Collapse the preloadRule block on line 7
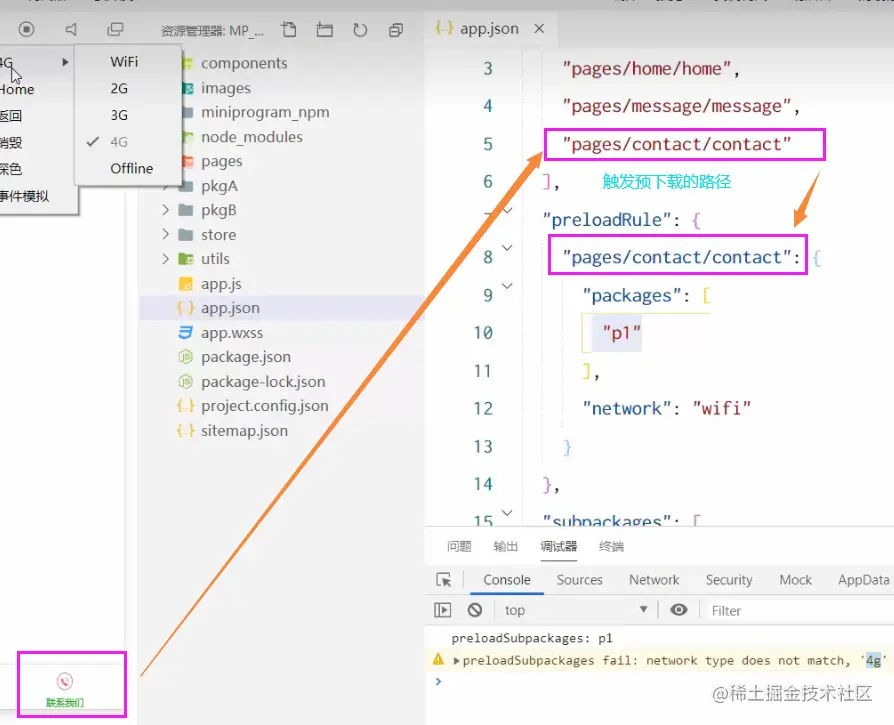Screen dimensions: 894x725 tap(507, 210)
